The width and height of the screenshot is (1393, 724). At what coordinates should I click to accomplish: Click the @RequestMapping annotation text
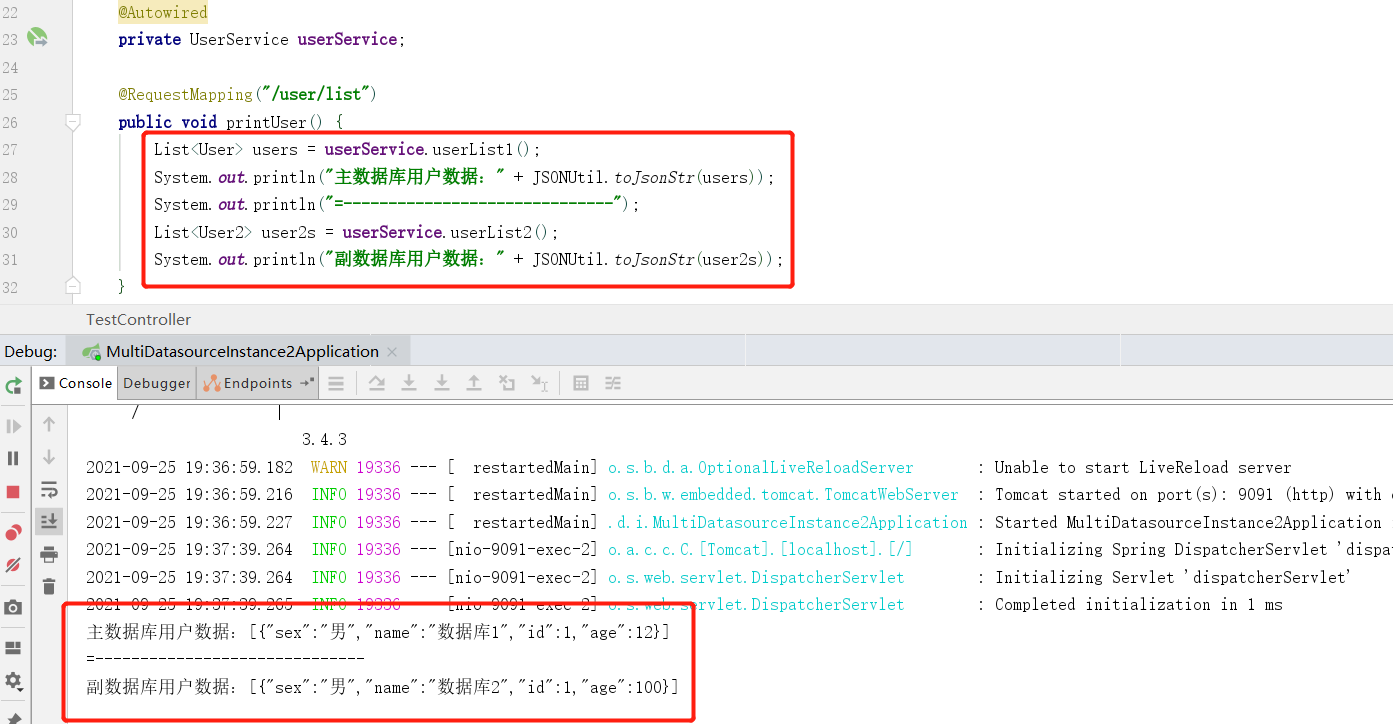[x=186, y=94]
